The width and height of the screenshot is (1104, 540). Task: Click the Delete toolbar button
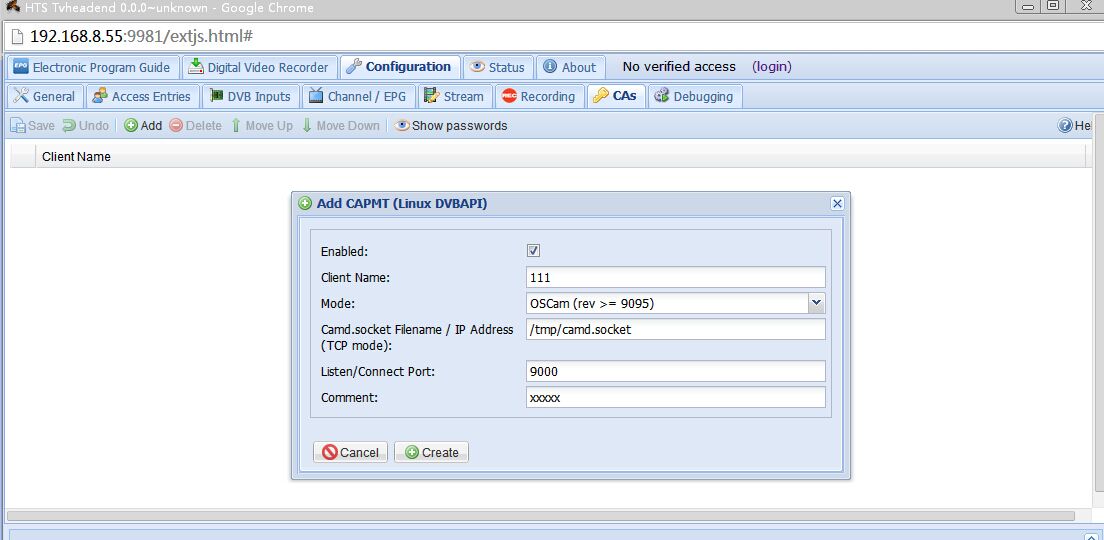pyautogui.click(x=195, y=126)
